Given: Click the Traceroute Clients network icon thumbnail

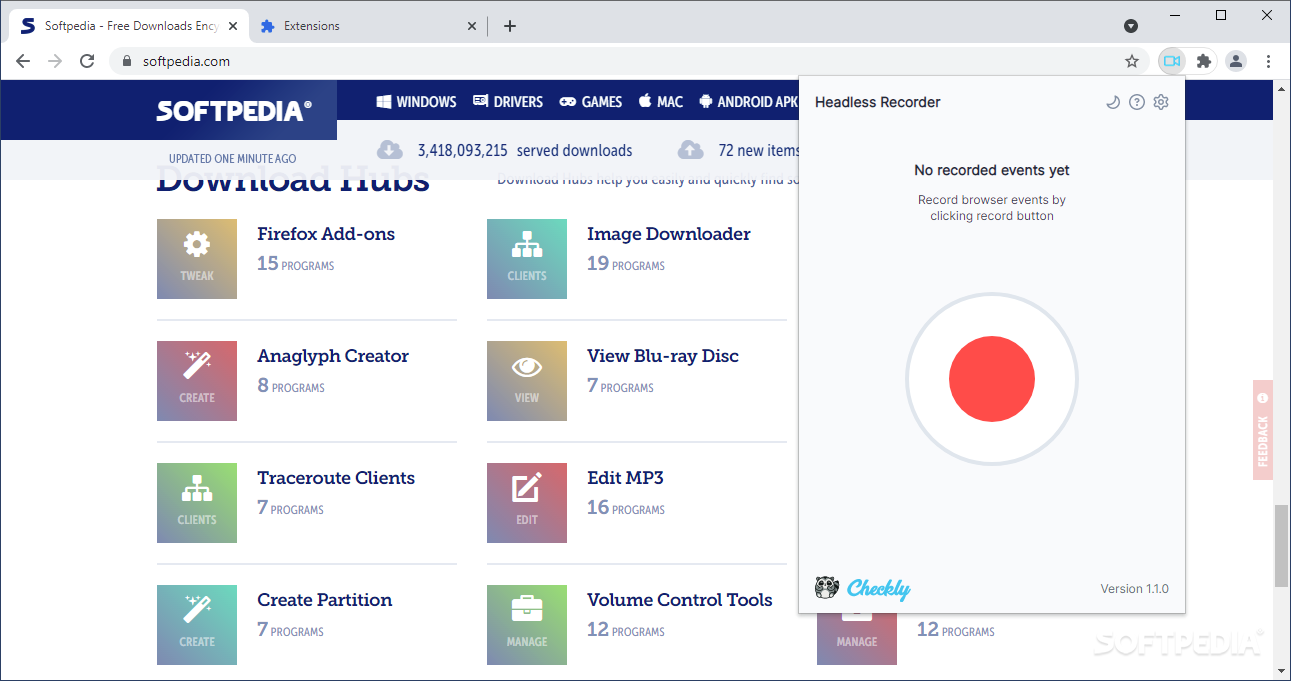Looking at the screenshot, I should coord(197,503).
